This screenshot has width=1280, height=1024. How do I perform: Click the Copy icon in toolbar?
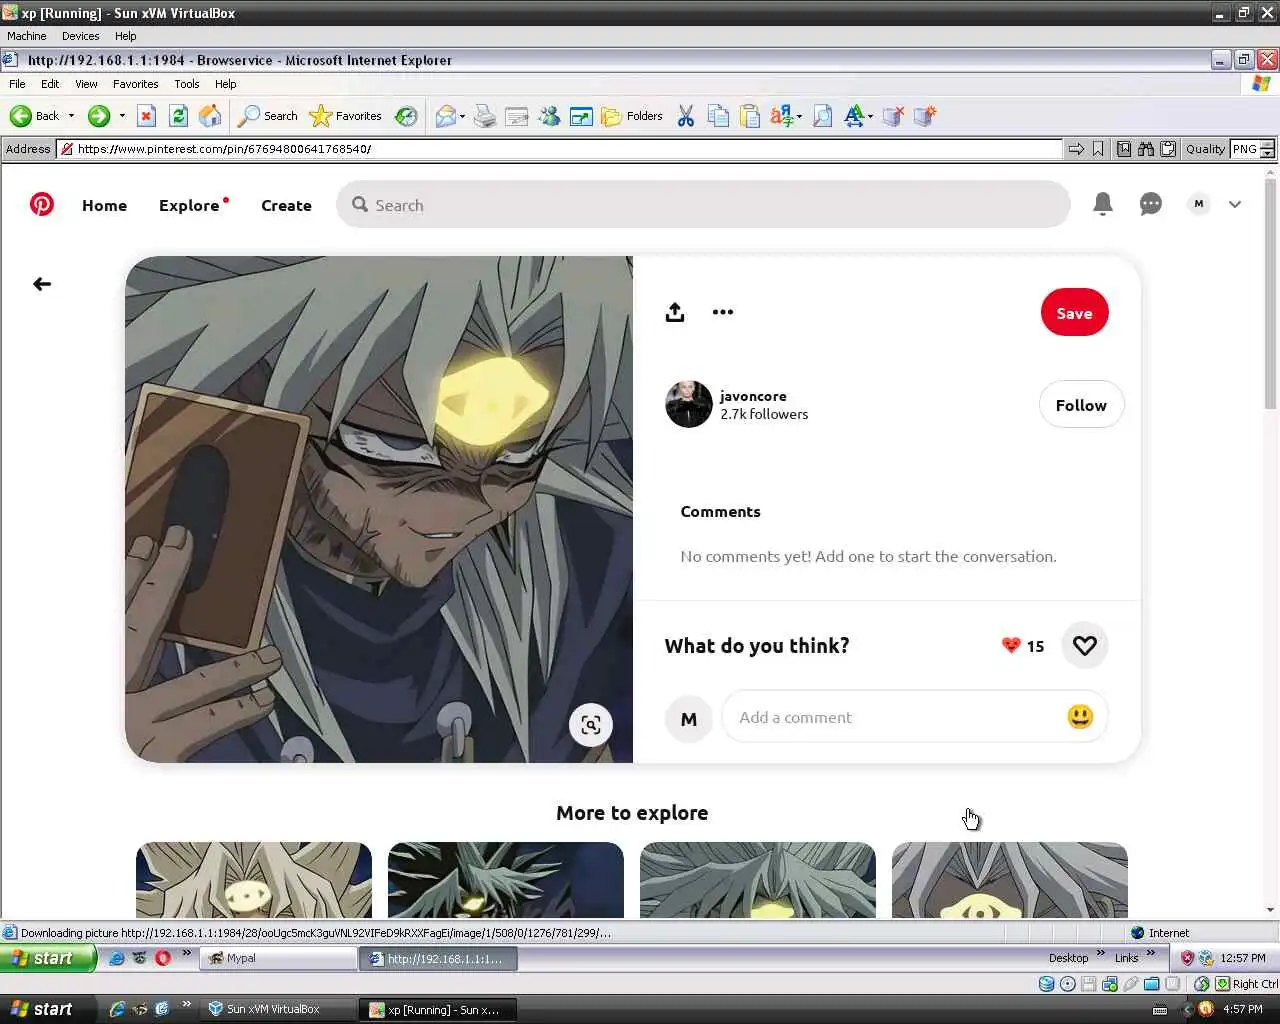[718, 116]
